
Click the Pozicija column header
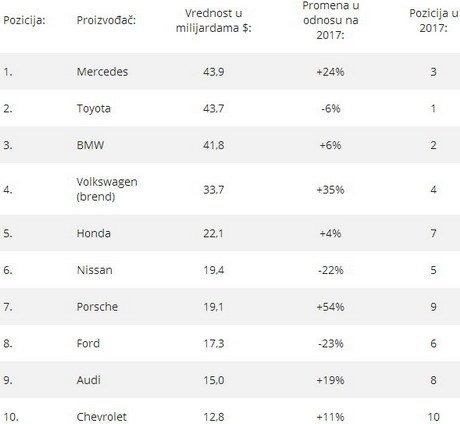tap(24, 20)
